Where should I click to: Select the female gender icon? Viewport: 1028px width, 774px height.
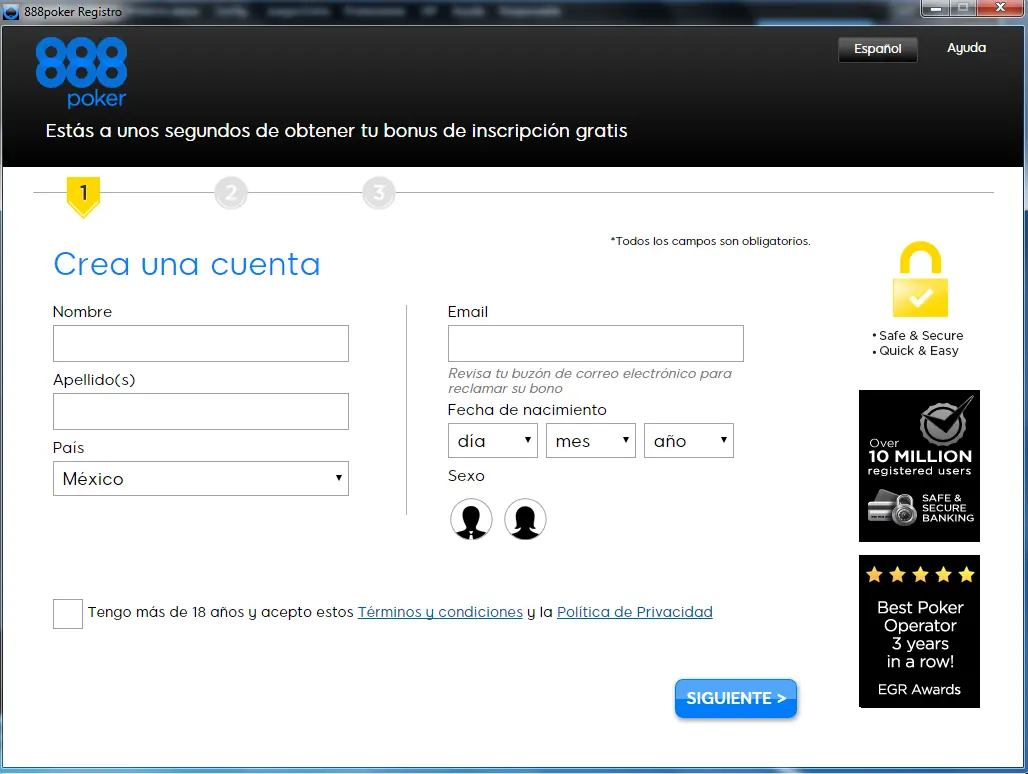tap(525, 519)
